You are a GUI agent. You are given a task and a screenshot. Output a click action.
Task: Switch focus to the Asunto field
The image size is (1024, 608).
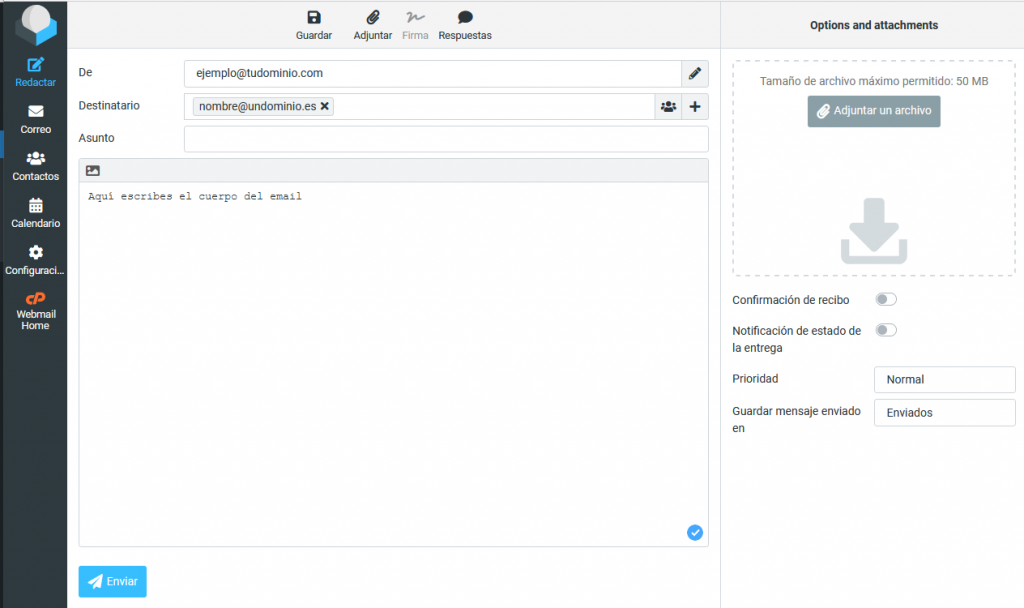point(446,138)
